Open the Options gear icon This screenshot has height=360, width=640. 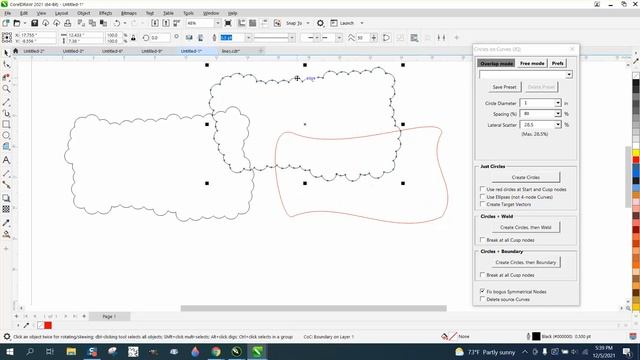point(320,23)
